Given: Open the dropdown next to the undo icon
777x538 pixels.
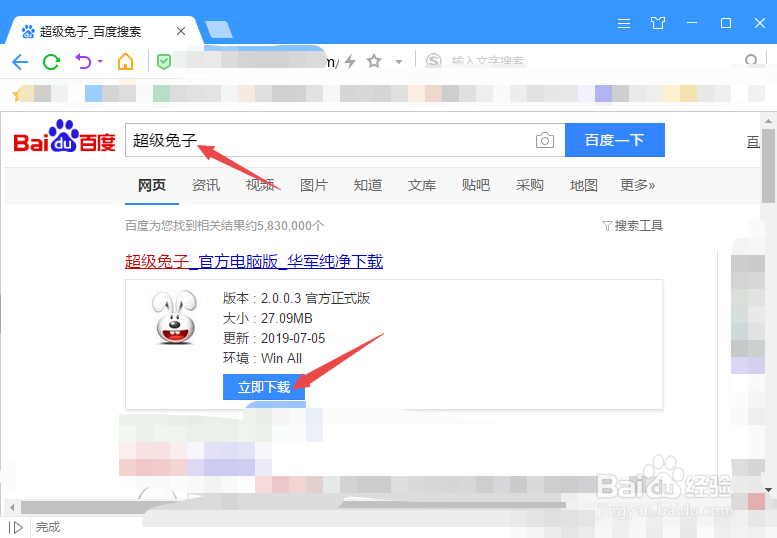Looking at the screenshot, I should 100,61.
